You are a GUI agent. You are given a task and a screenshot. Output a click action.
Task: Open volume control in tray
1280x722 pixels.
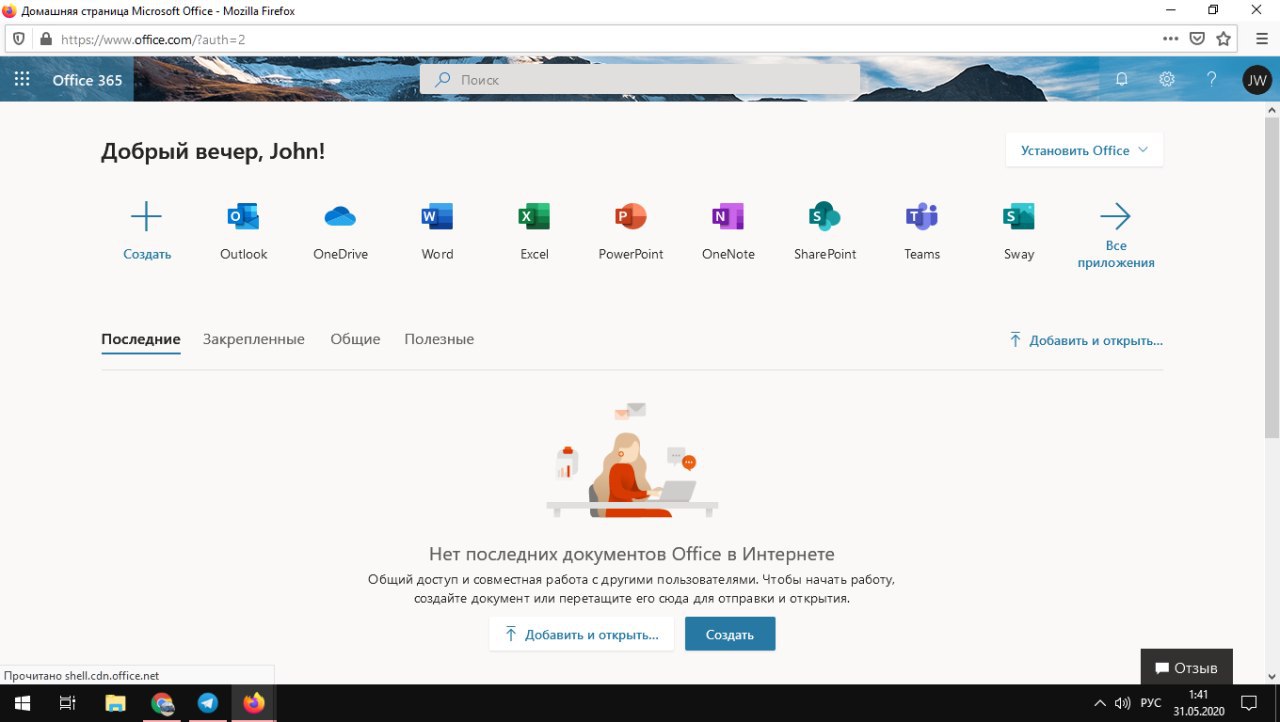[1122, 703]
